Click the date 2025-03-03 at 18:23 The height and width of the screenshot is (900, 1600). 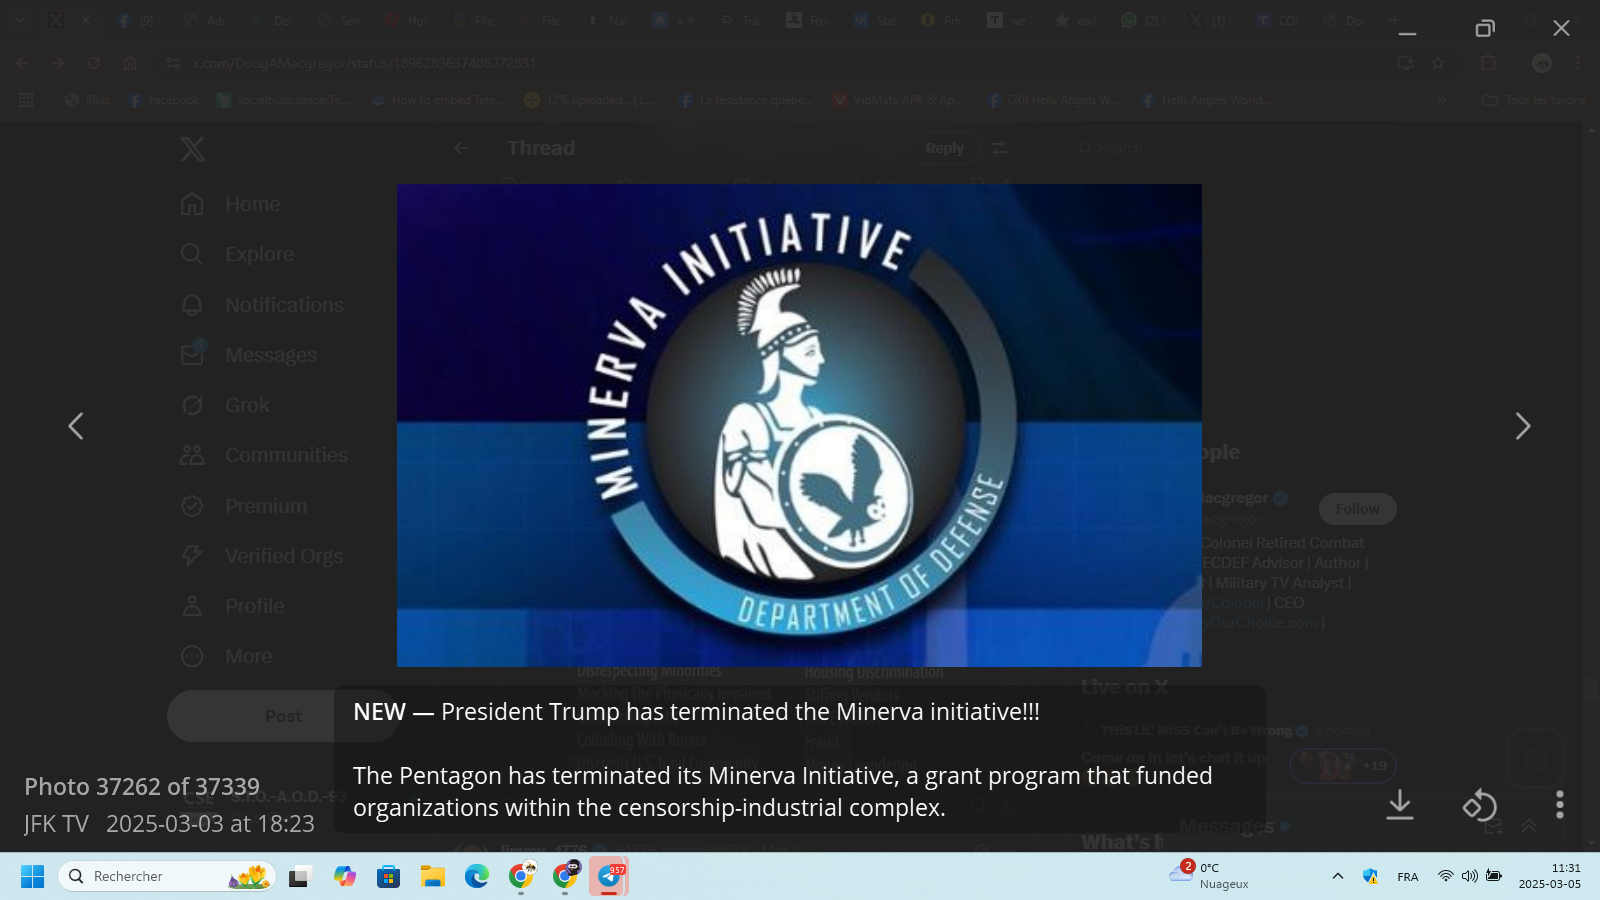coord(210,824)
